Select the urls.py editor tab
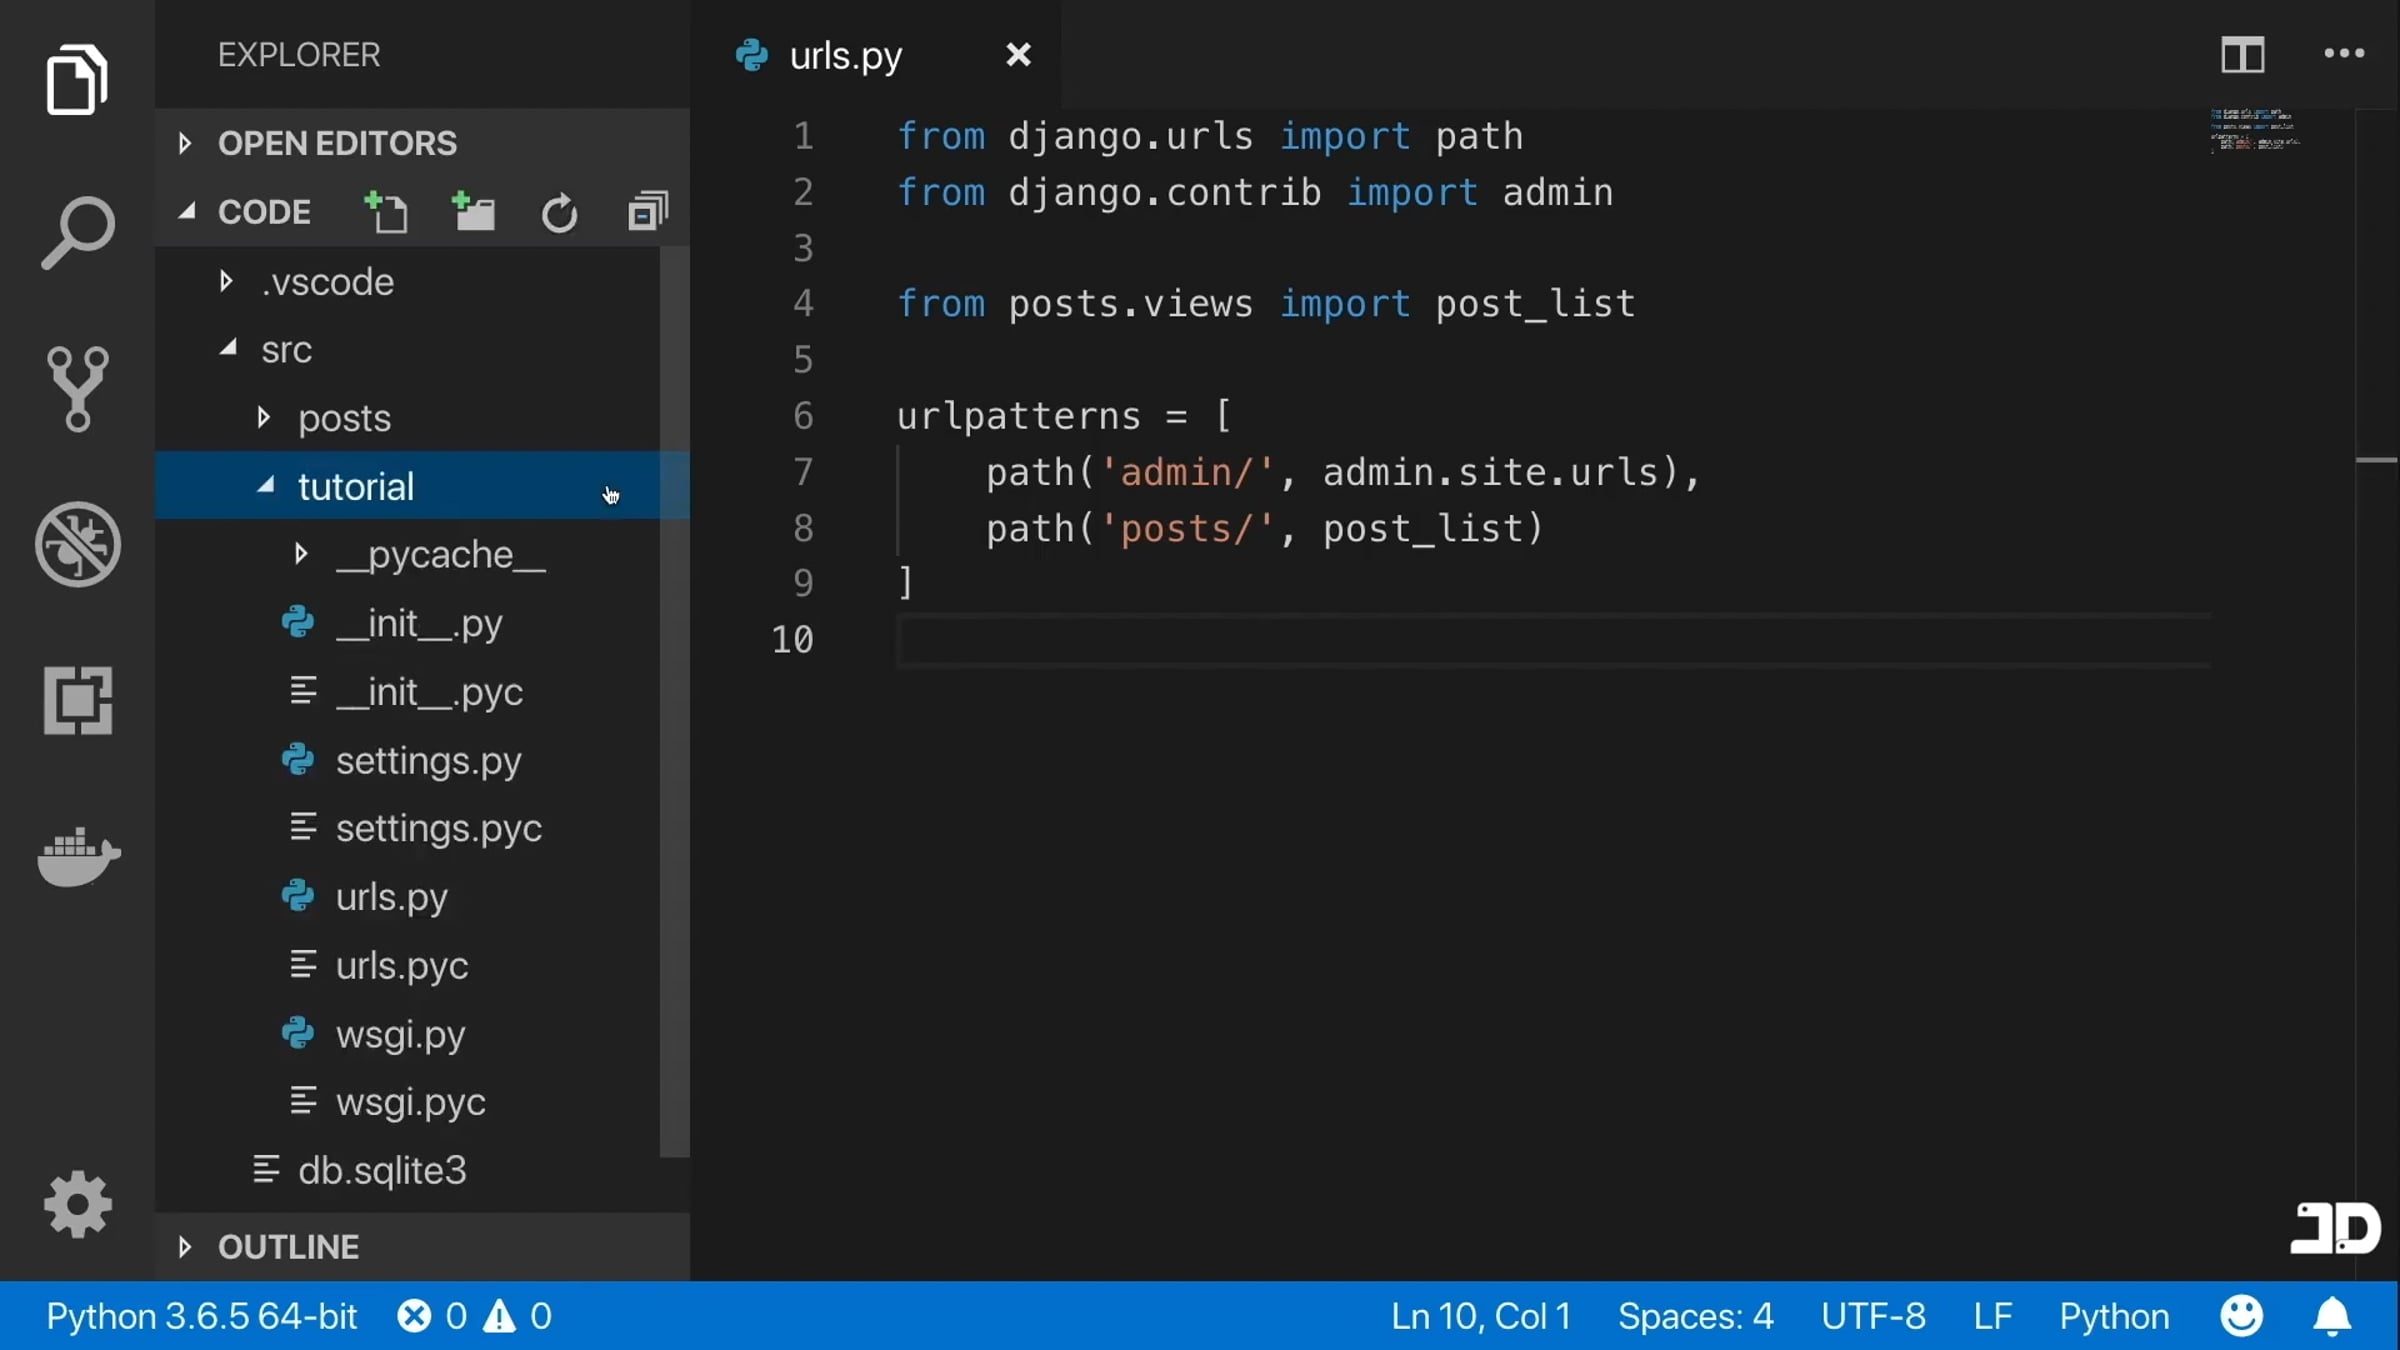 click(x=845, y=55)
